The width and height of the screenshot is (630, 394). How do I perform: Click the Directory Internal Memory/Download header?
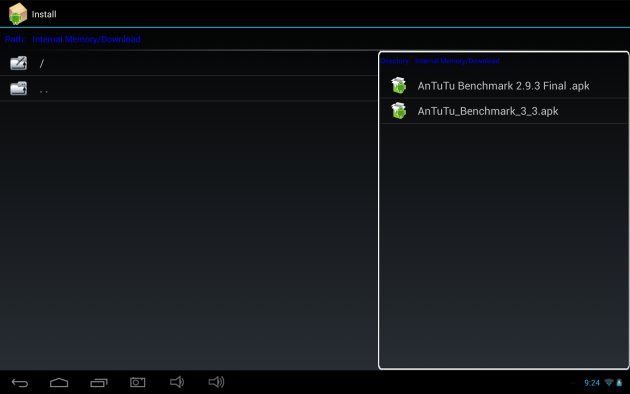click(440, 61)
